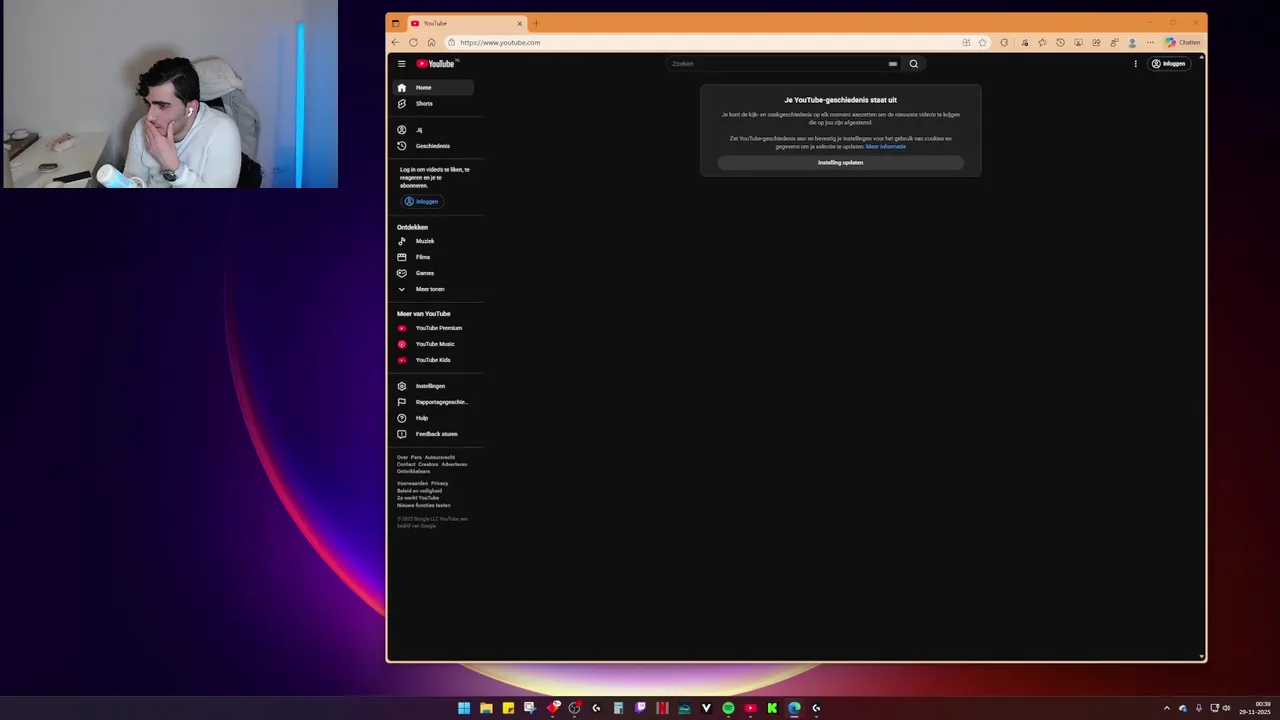Open Instellingen gear in the sidebar
The image size is (1280, 720).
click(x=433, y=386)
